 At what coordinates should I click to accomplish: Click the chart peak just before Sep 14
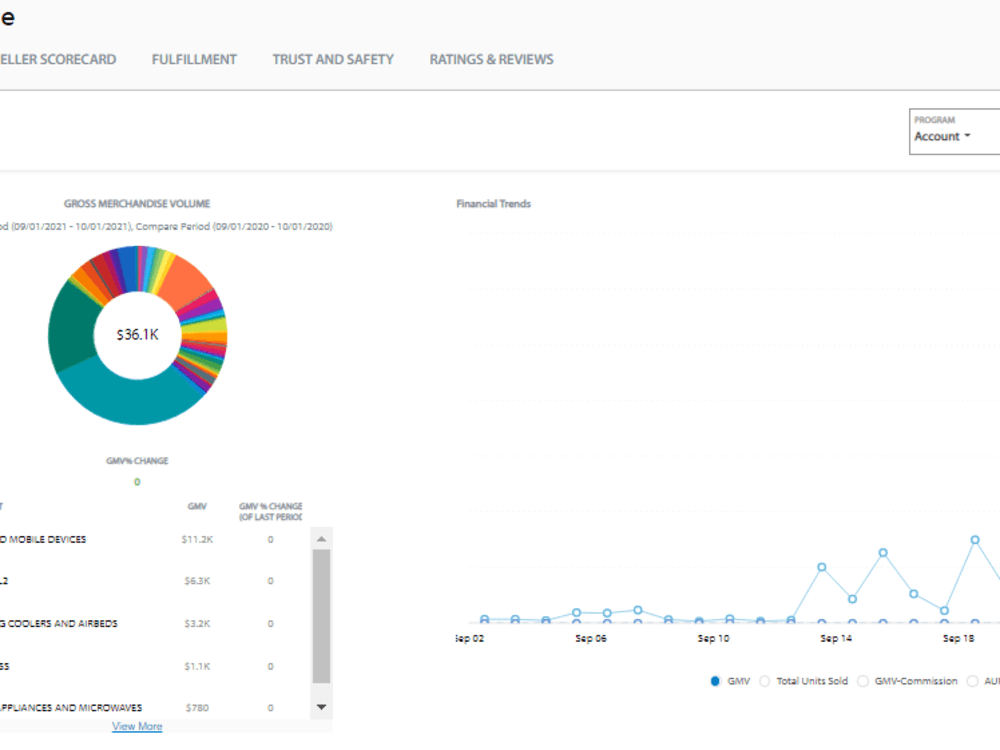821,567
